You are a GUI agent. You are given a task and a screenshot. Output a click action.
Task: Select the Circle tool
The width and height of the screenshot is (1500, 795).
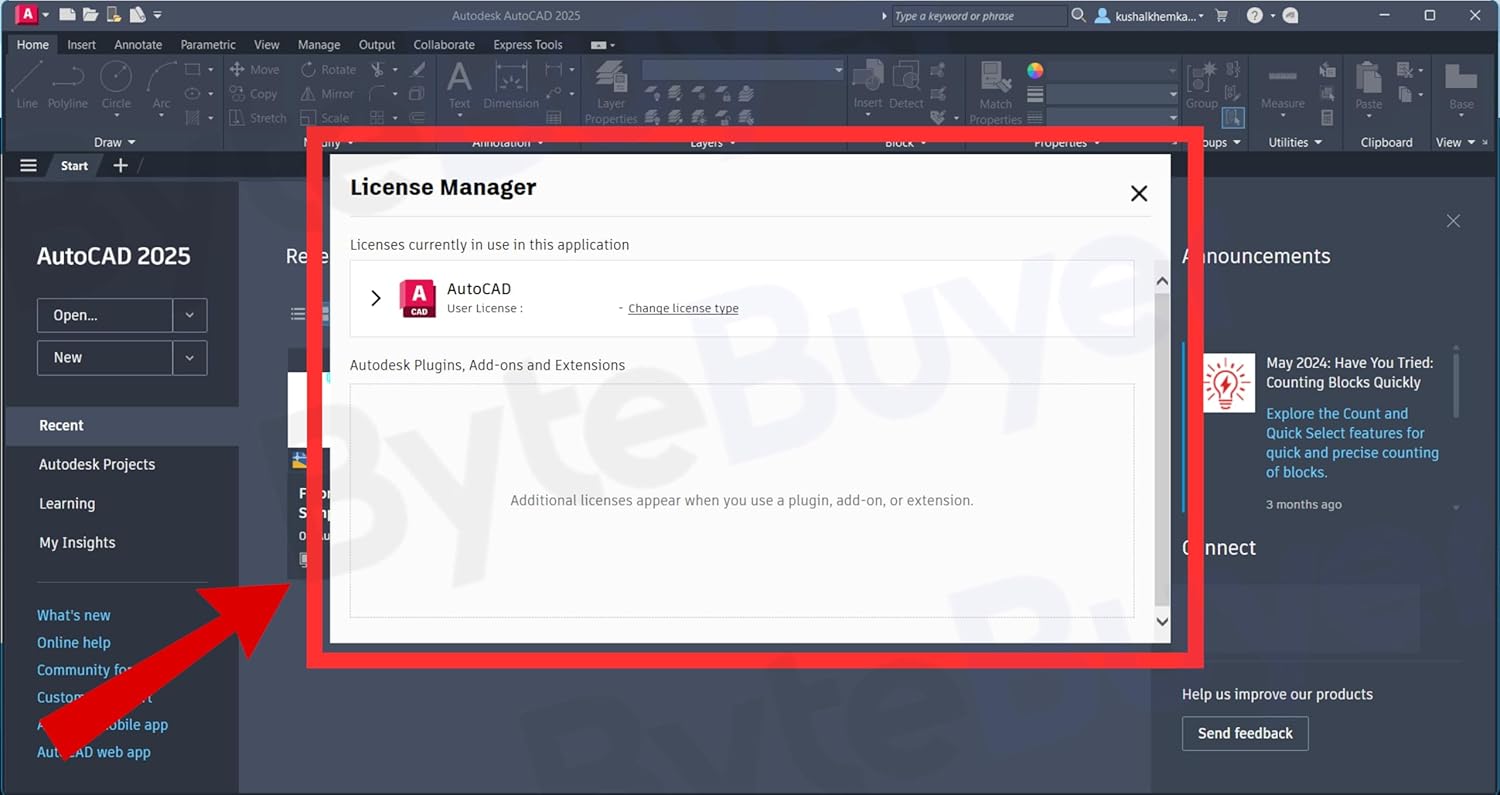tap(116, 86)
